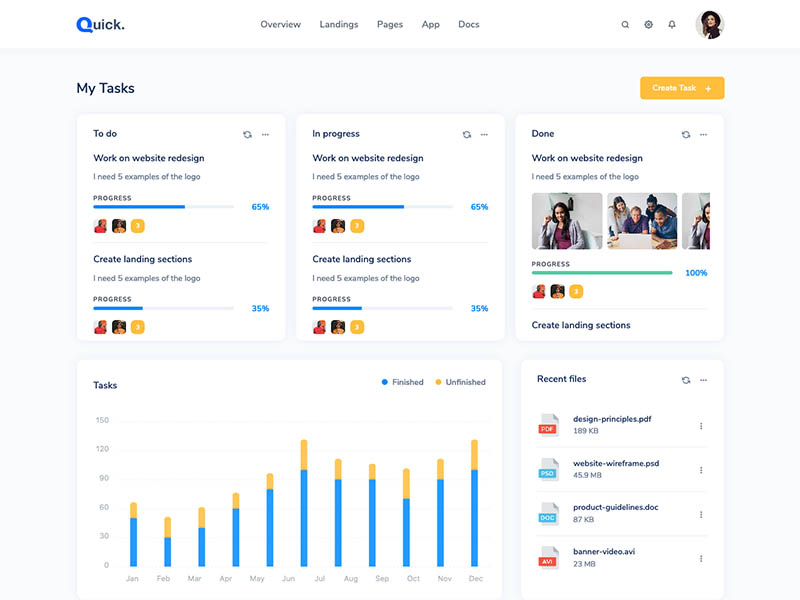
Task: Expand the Recent files more options menu
Action: tap(703, 380)
